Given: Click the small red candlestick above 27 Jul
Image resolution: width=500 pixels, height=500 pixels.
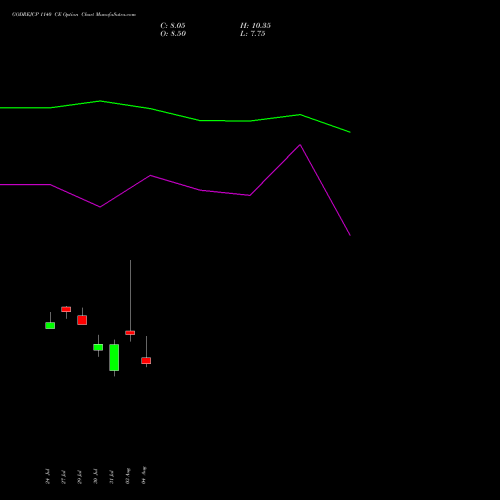Looking at the screenshot, I should coord(66,309).
